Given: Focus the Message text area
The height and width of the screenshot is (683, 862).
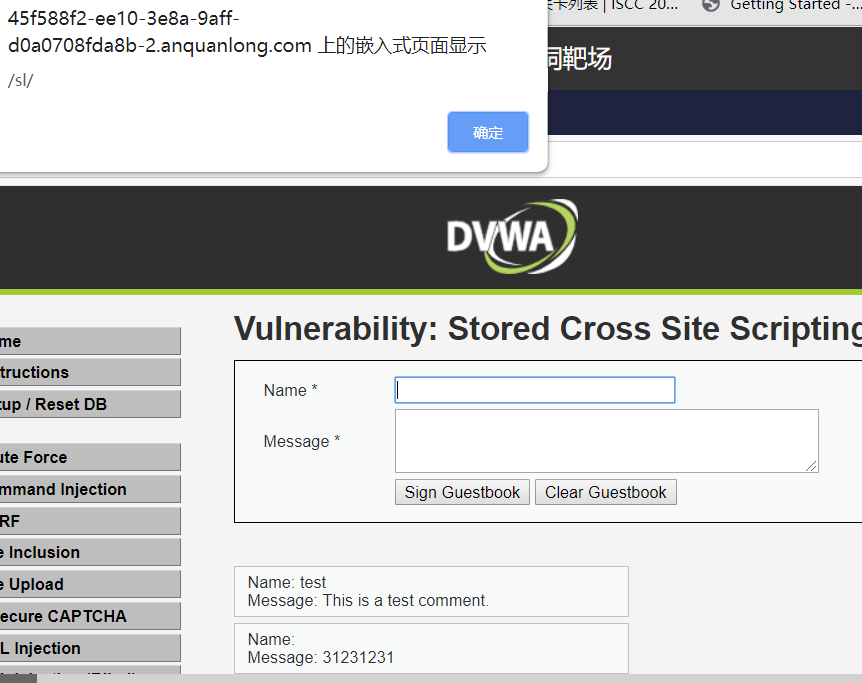Looking at the screenshot, I should 606,441.
